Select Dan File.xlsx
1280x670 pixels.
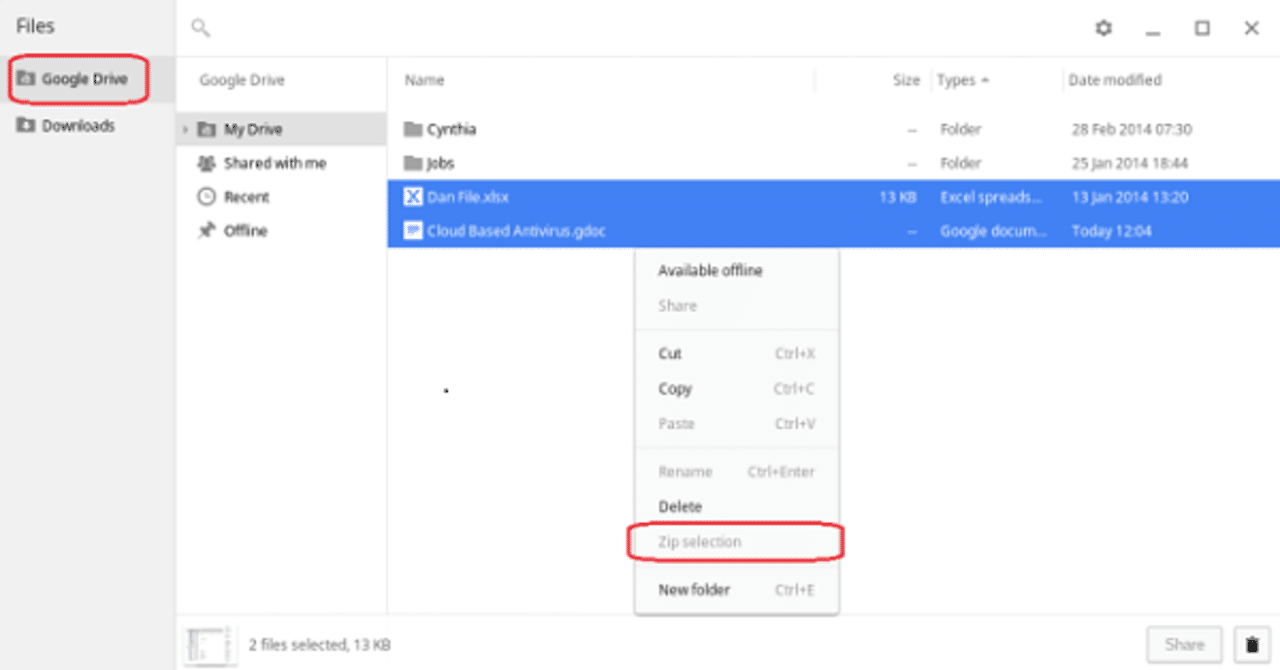833,197
